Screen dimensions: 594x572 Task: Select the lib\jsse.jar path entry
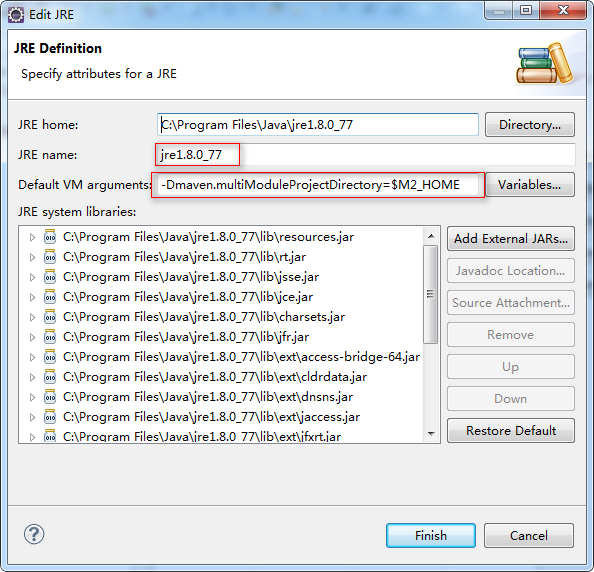(191, 277)
